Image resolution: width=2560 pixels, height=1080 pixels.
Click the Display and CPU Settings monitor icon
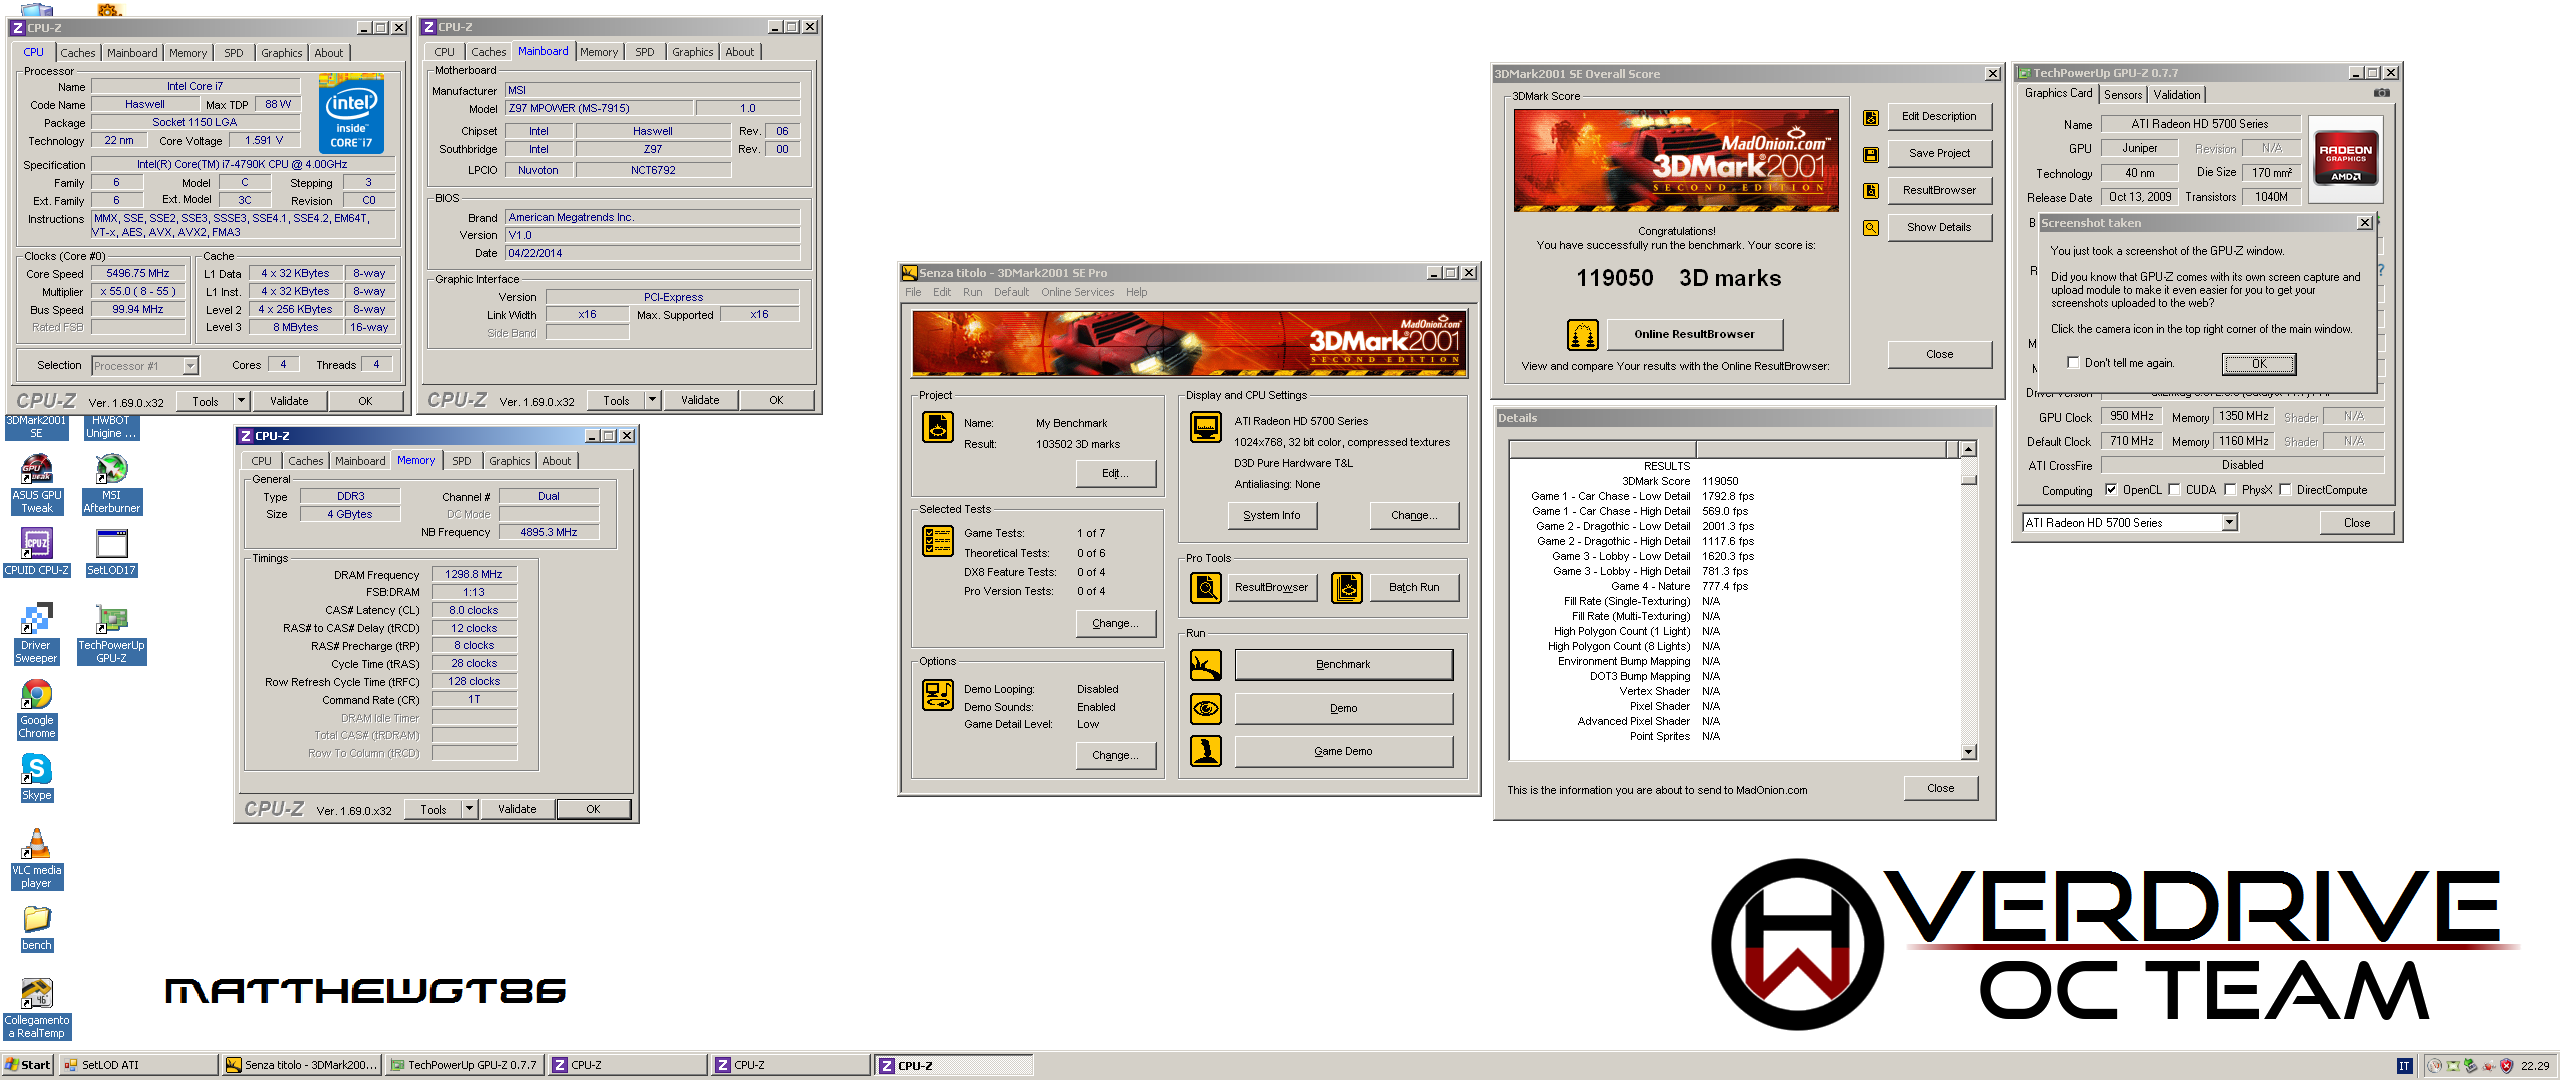1206,427
